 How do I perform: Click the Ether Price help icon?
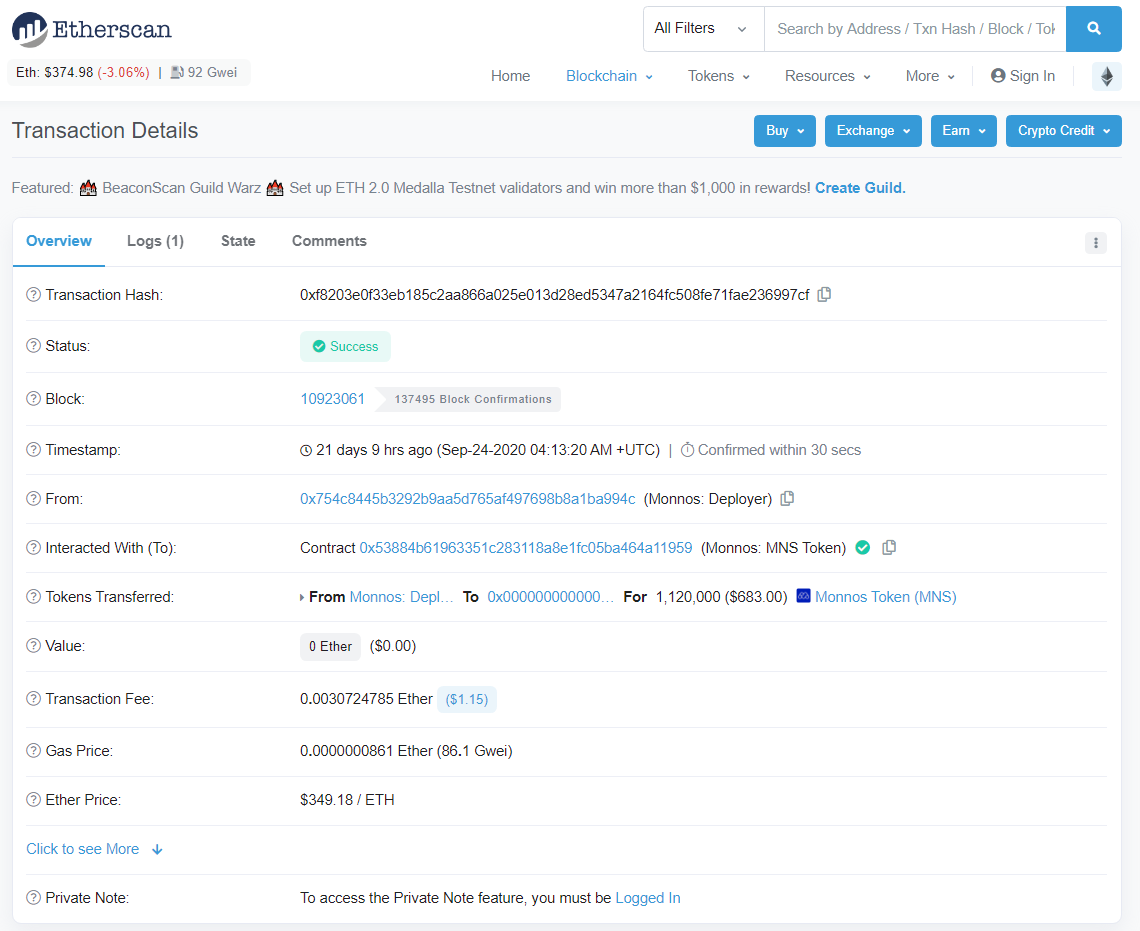pyautogui.click(x=33, y=799)
